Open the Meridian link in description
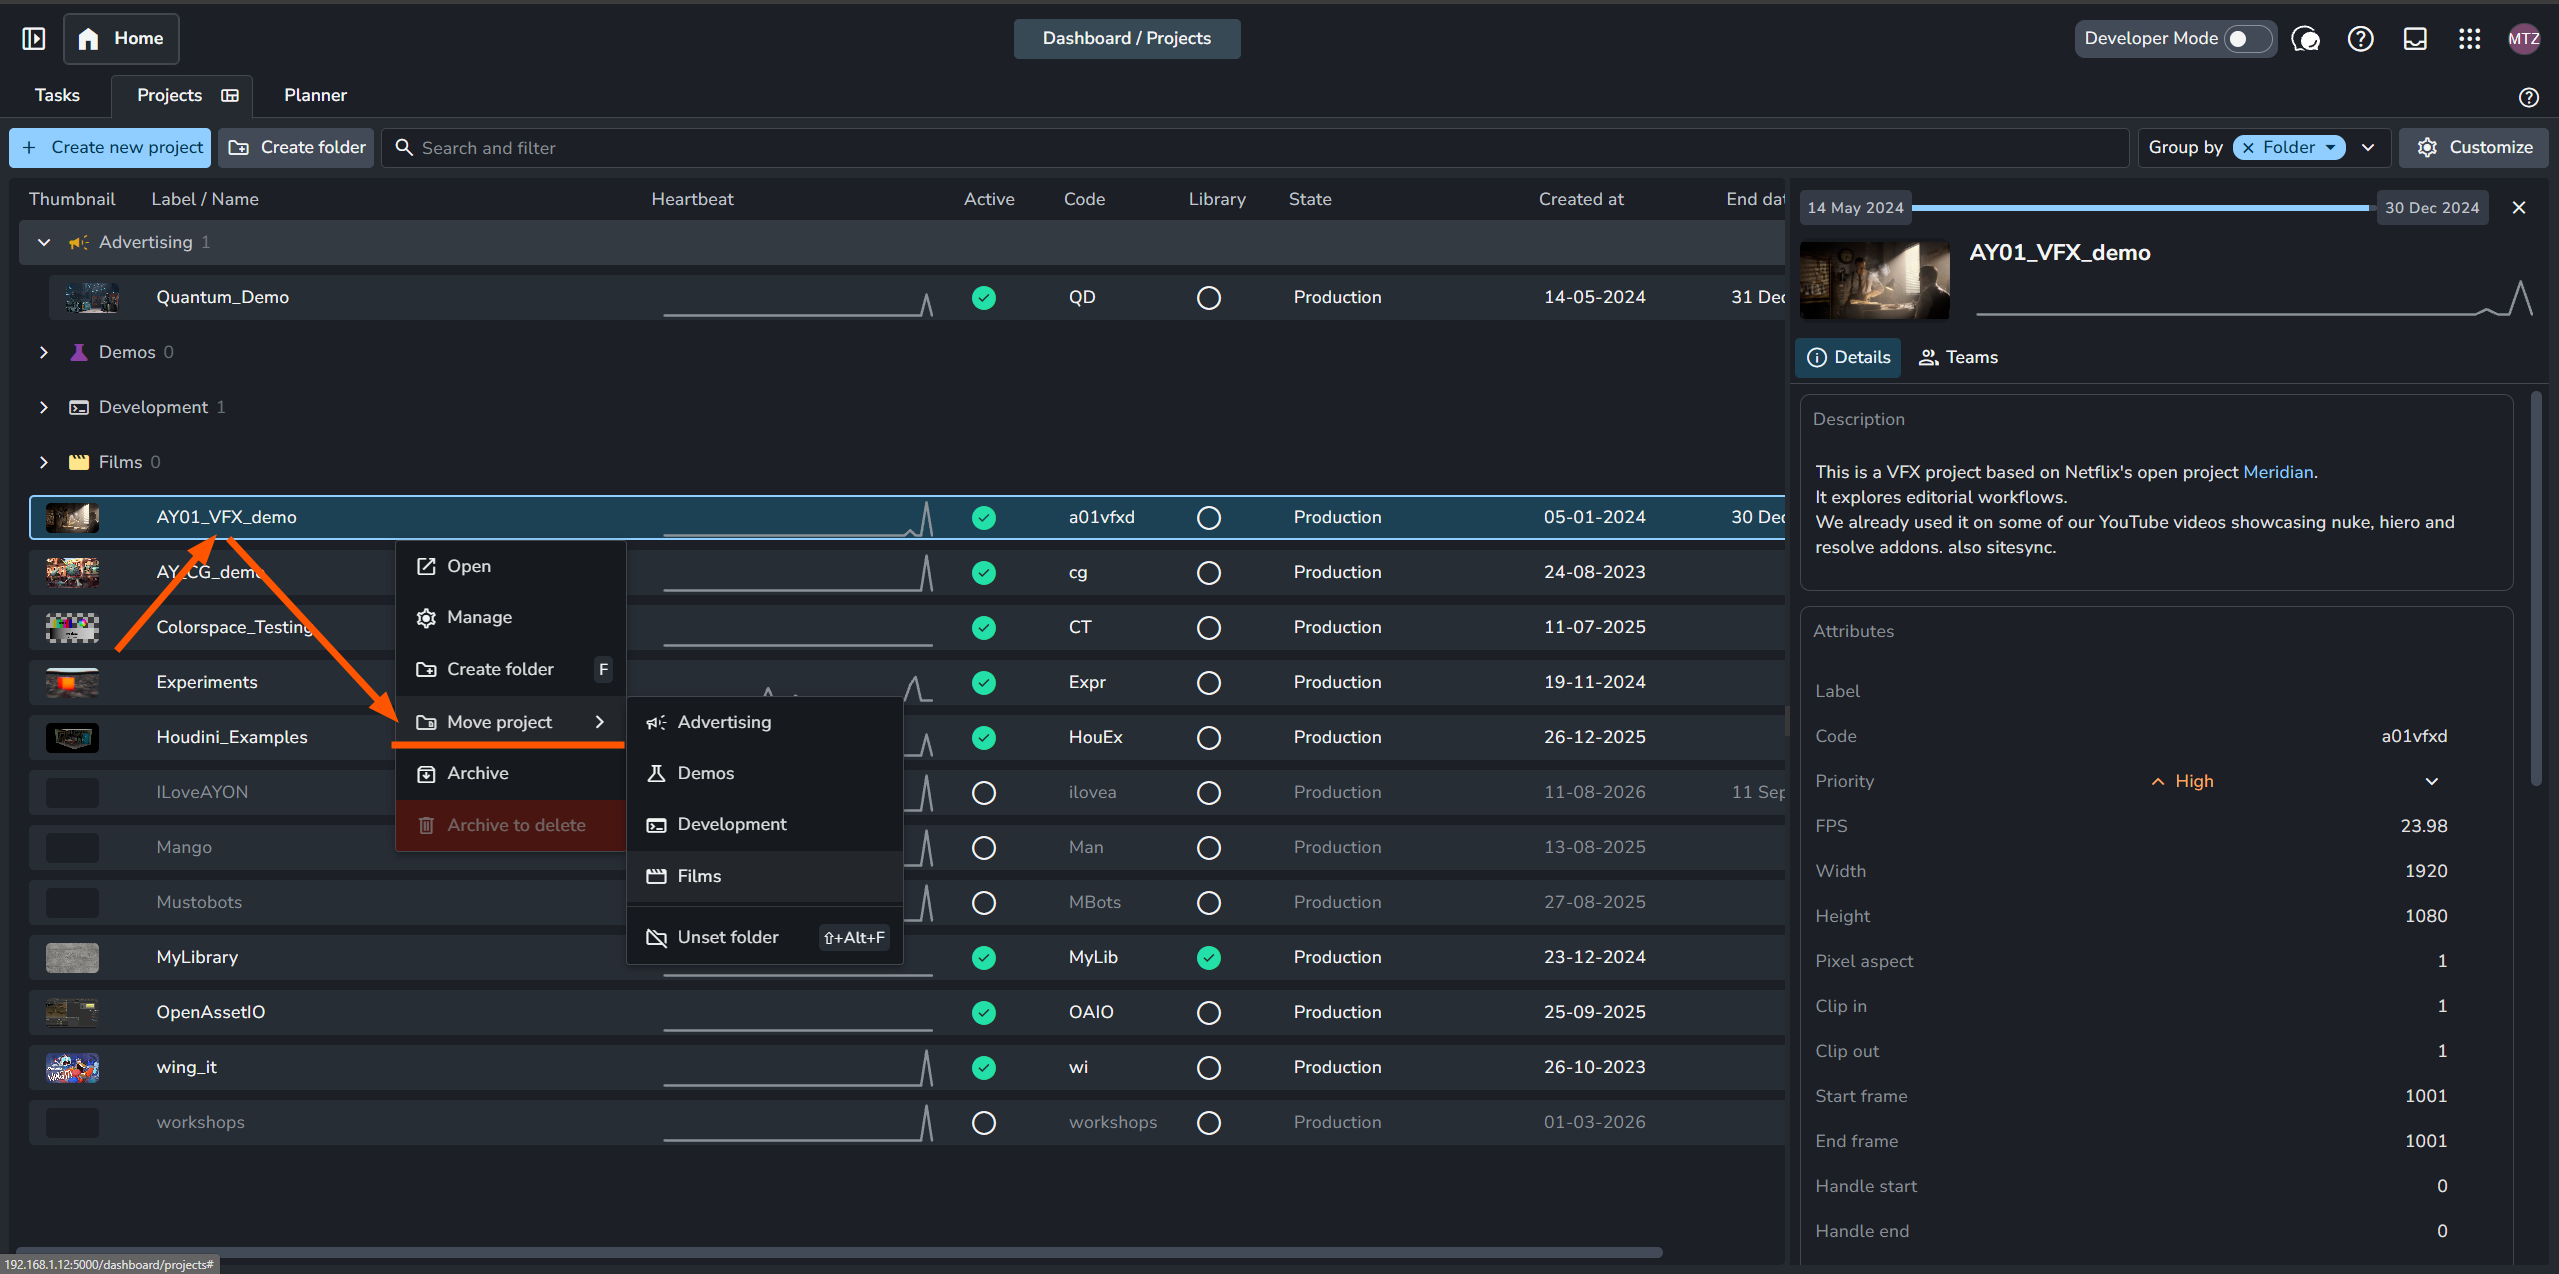This screenshot has width=2559, height=1274. [2278, 472]
